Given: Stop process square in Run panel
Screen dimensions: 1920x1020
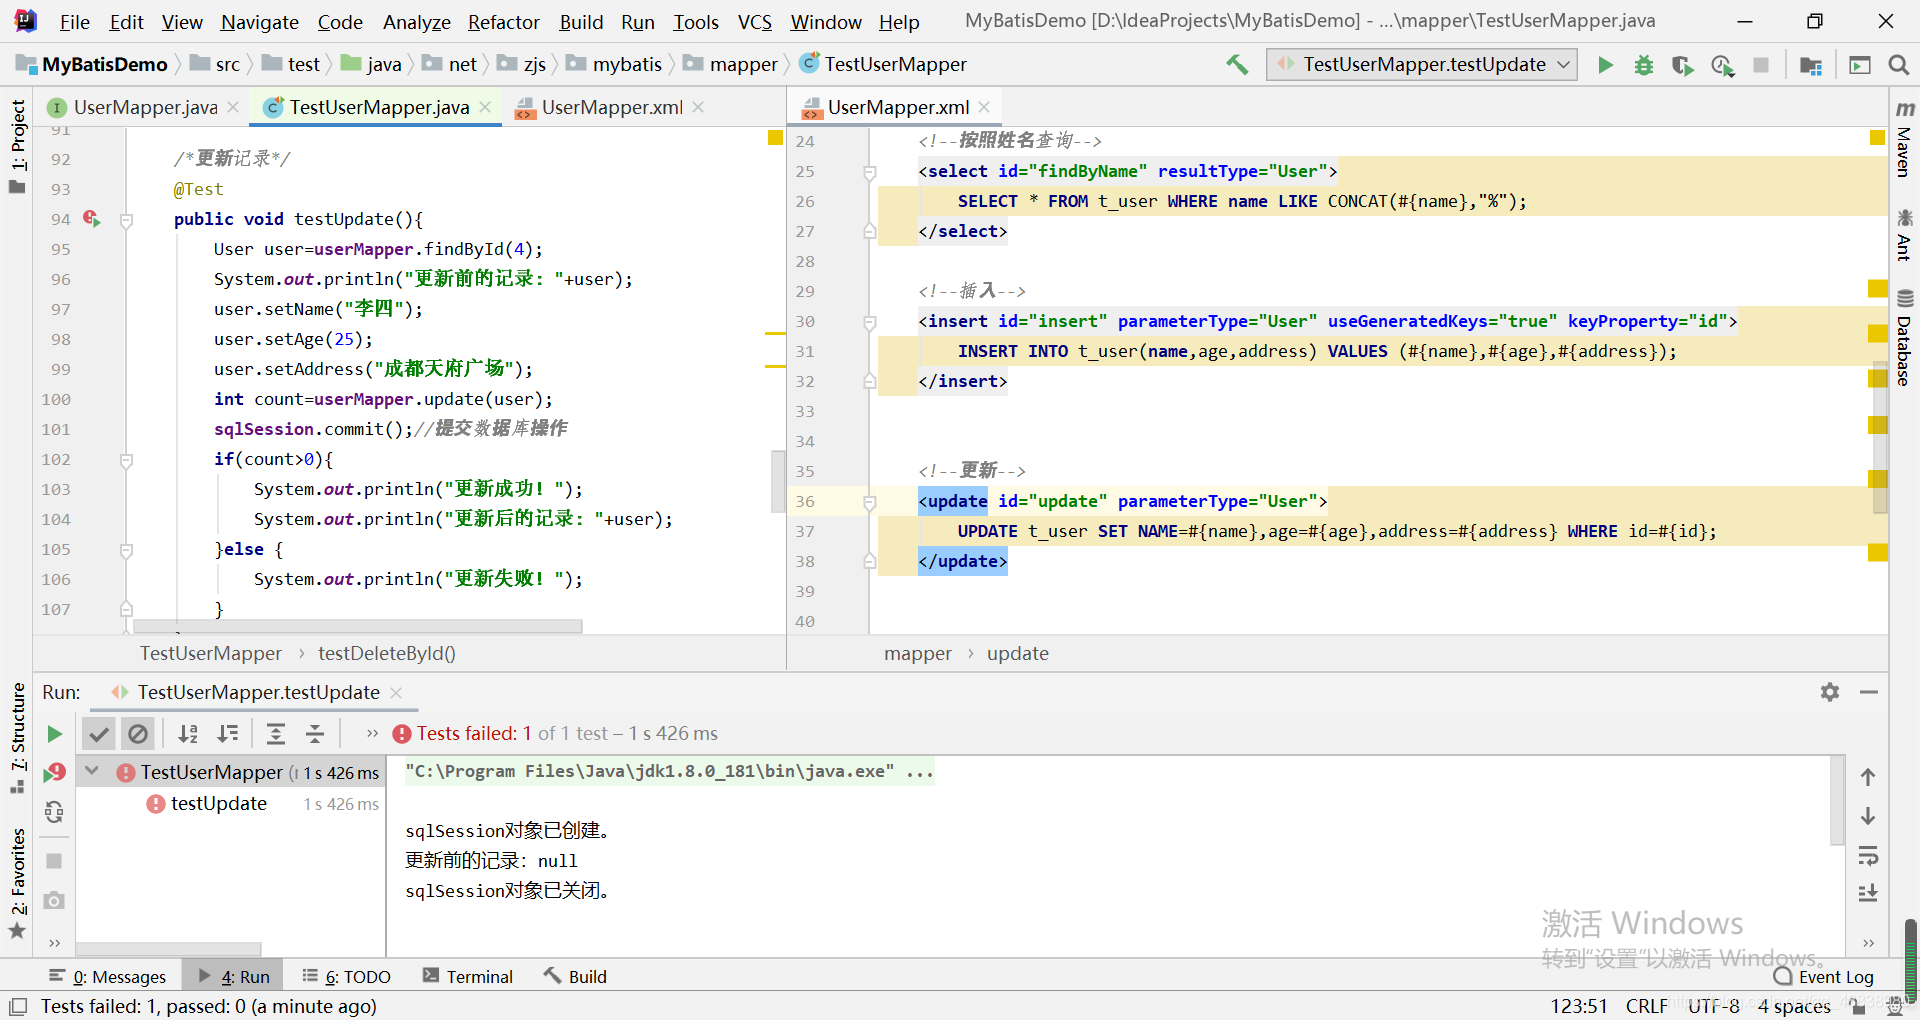Looking at the screenshot, I should pyautogui.click(x=54, y=861).
